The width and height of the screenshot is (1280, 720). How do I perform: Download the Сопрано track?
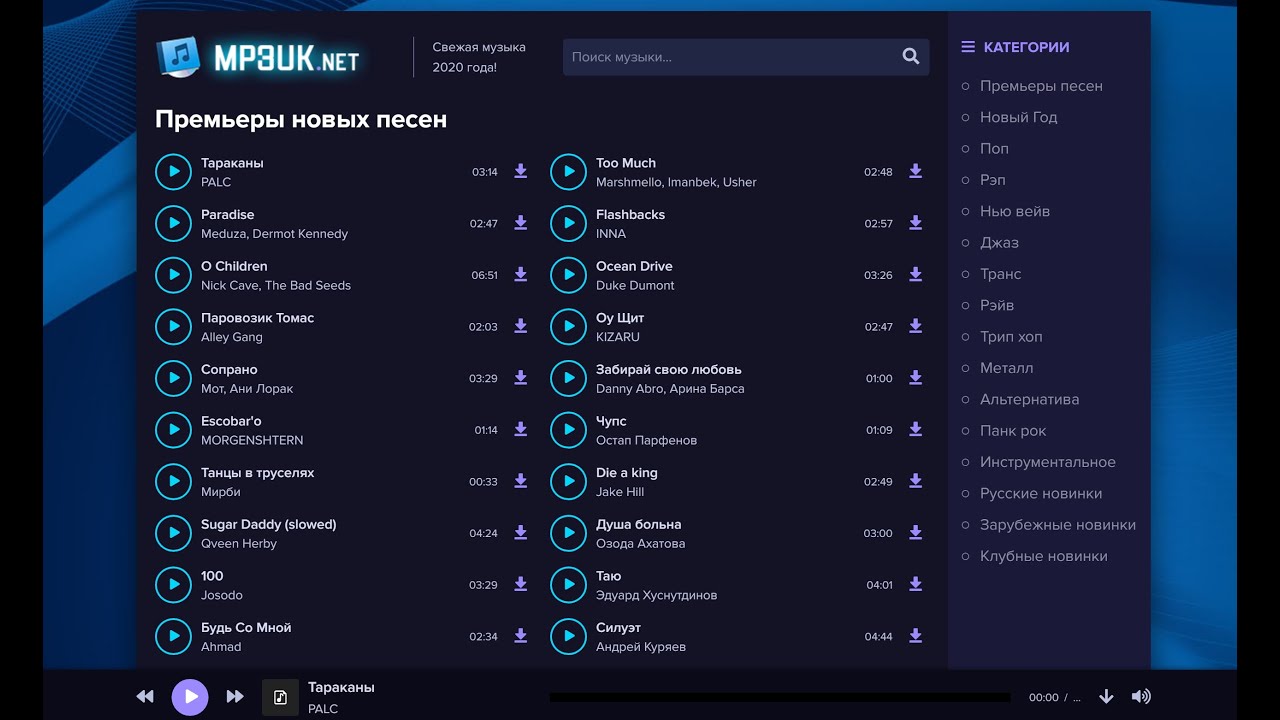click(520, 378)
